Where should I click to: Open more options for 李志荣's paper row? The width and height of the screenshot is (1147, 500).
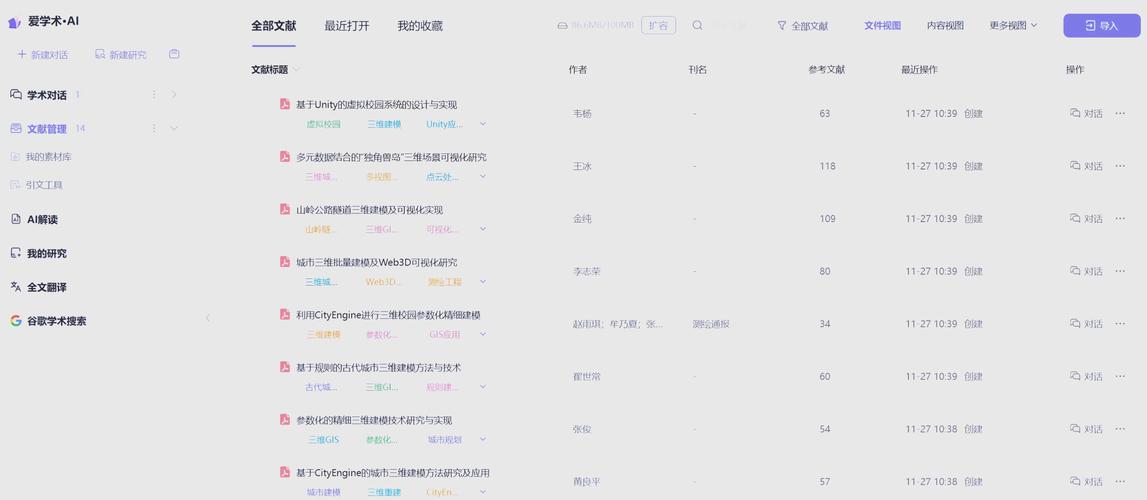pyautogui.click(x=1120, y=271)
